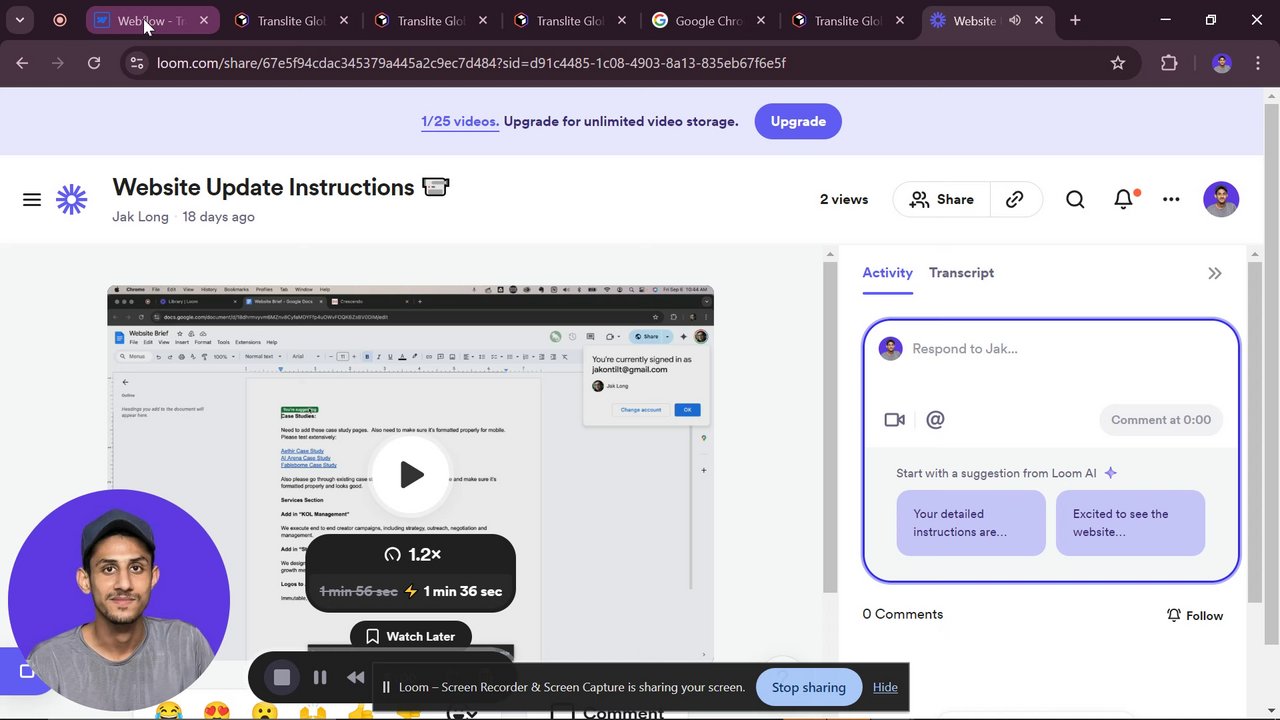Open the notifications bell

[1124, 200]
